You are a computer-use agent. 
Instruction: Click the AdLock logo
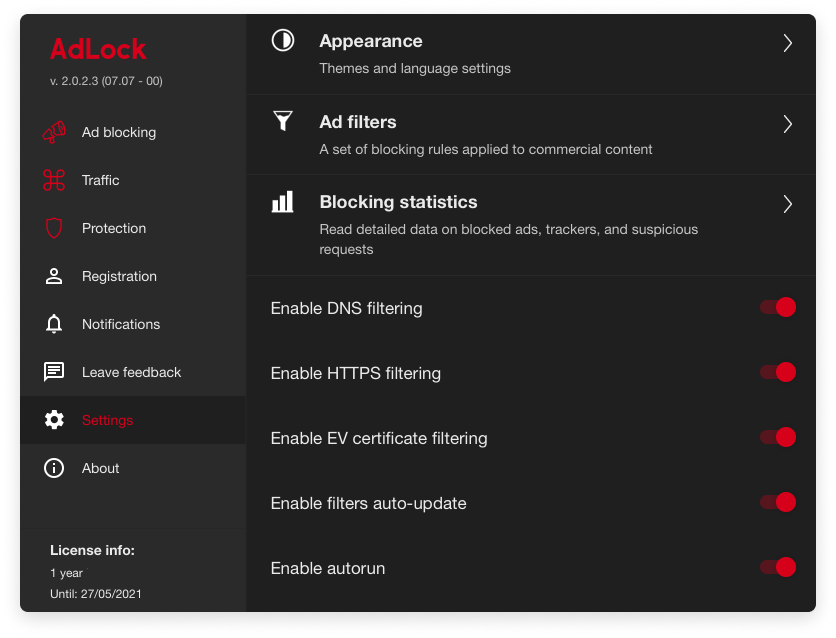point(98,49)
